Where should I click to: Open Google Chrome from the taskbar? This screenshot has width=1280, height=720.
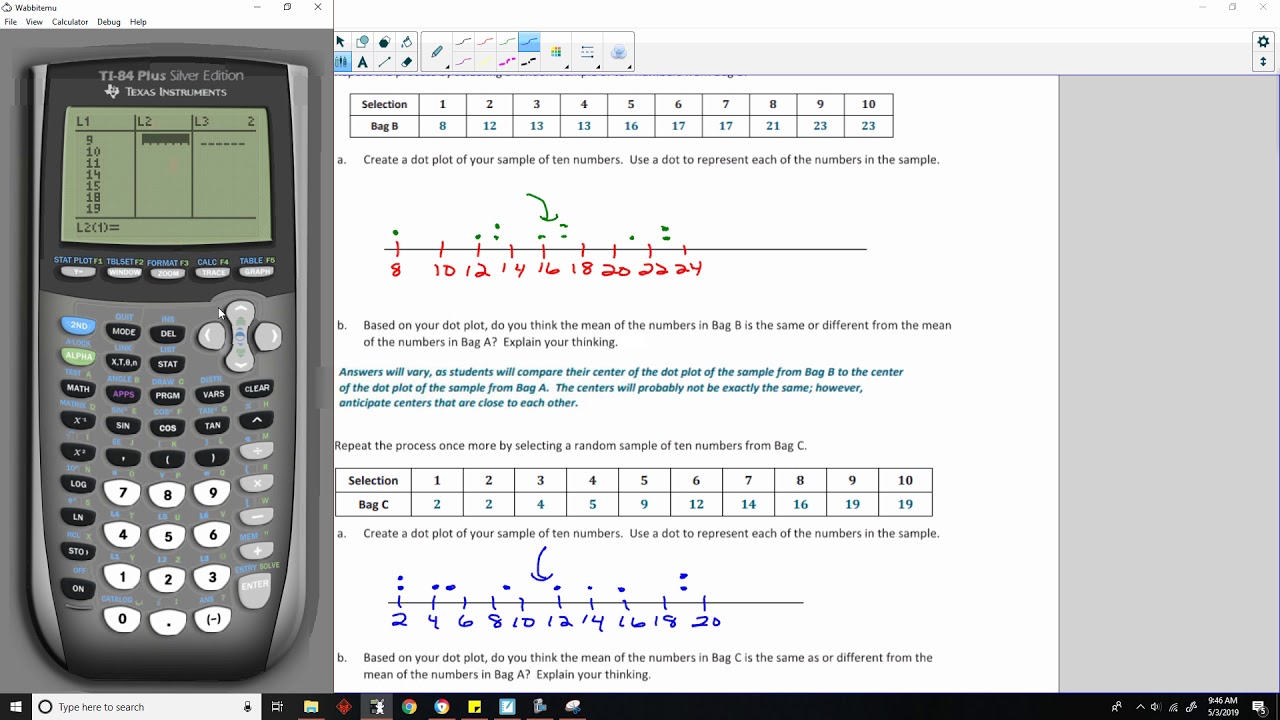[409, 707]
